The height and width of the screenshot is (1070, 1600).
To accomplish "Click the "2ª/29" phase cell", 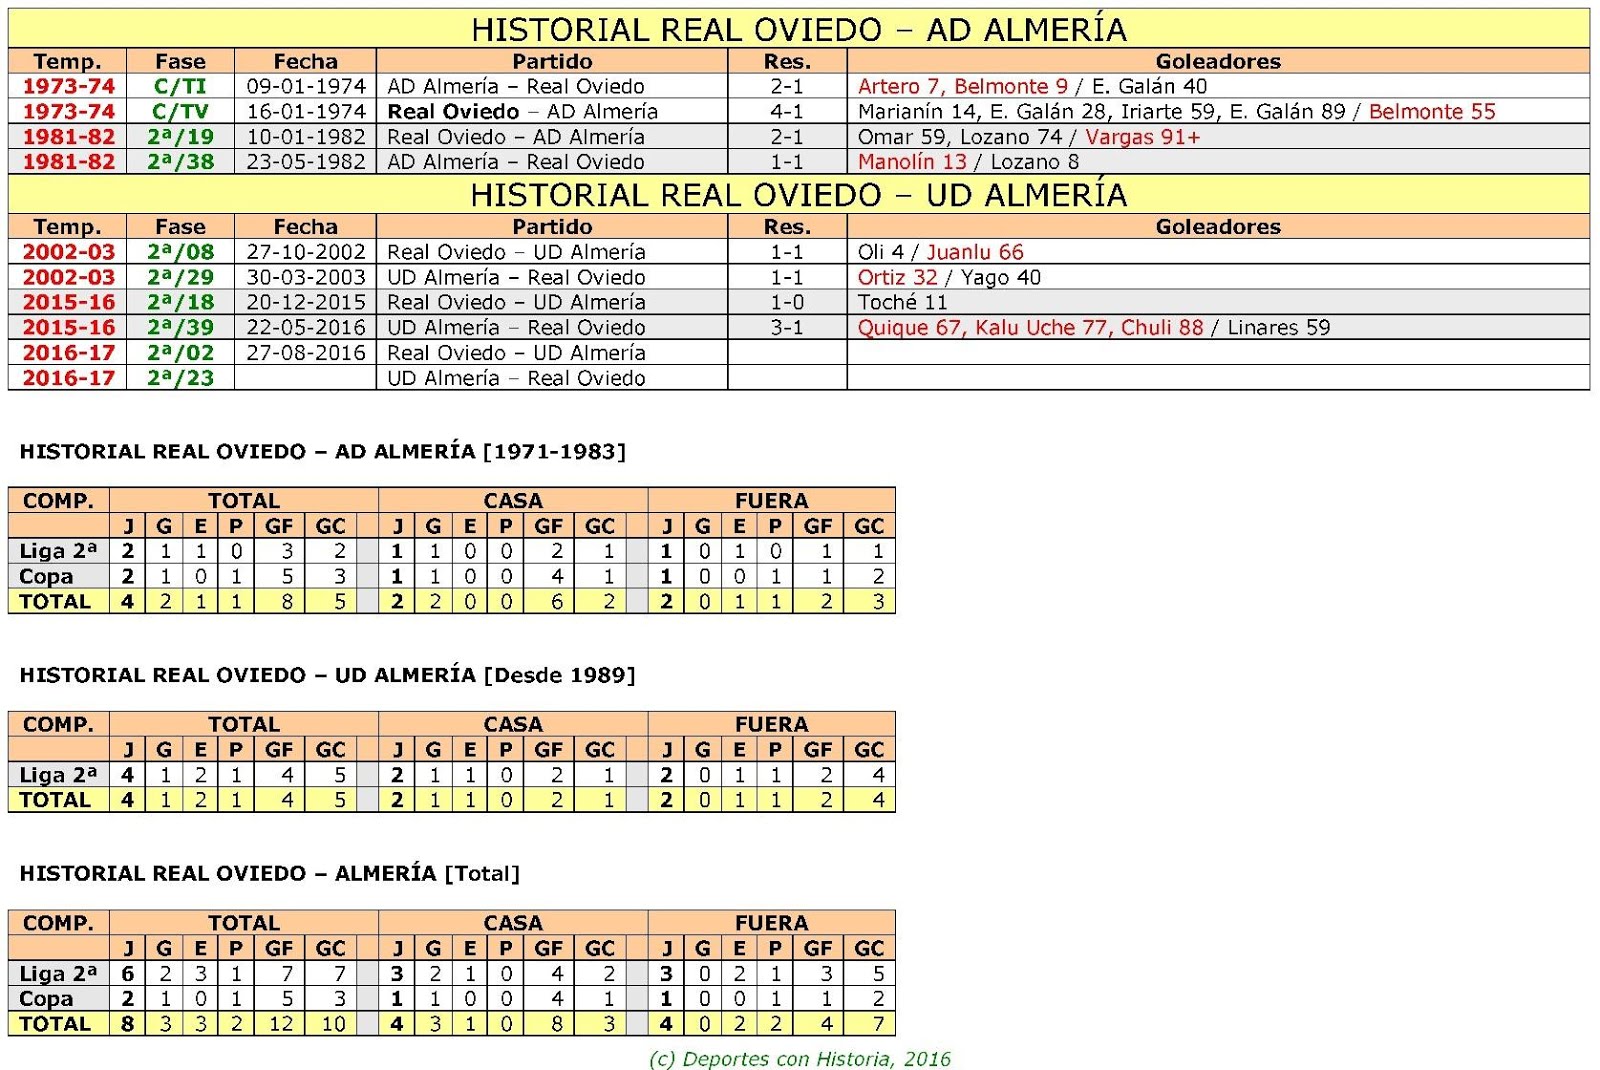I will tap(180, 277).
